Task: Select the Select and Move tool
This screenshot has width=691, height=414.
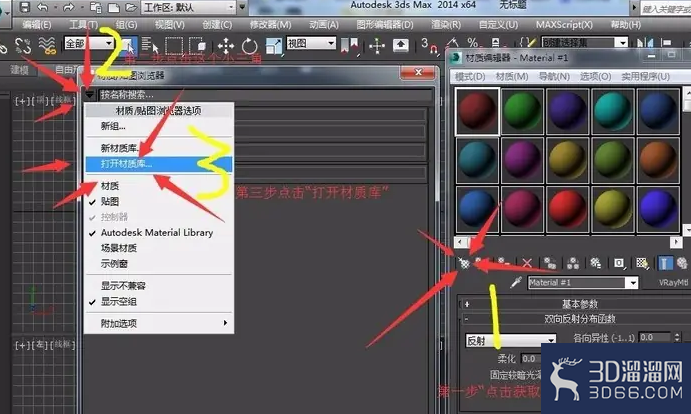Action: coord(226,45)
